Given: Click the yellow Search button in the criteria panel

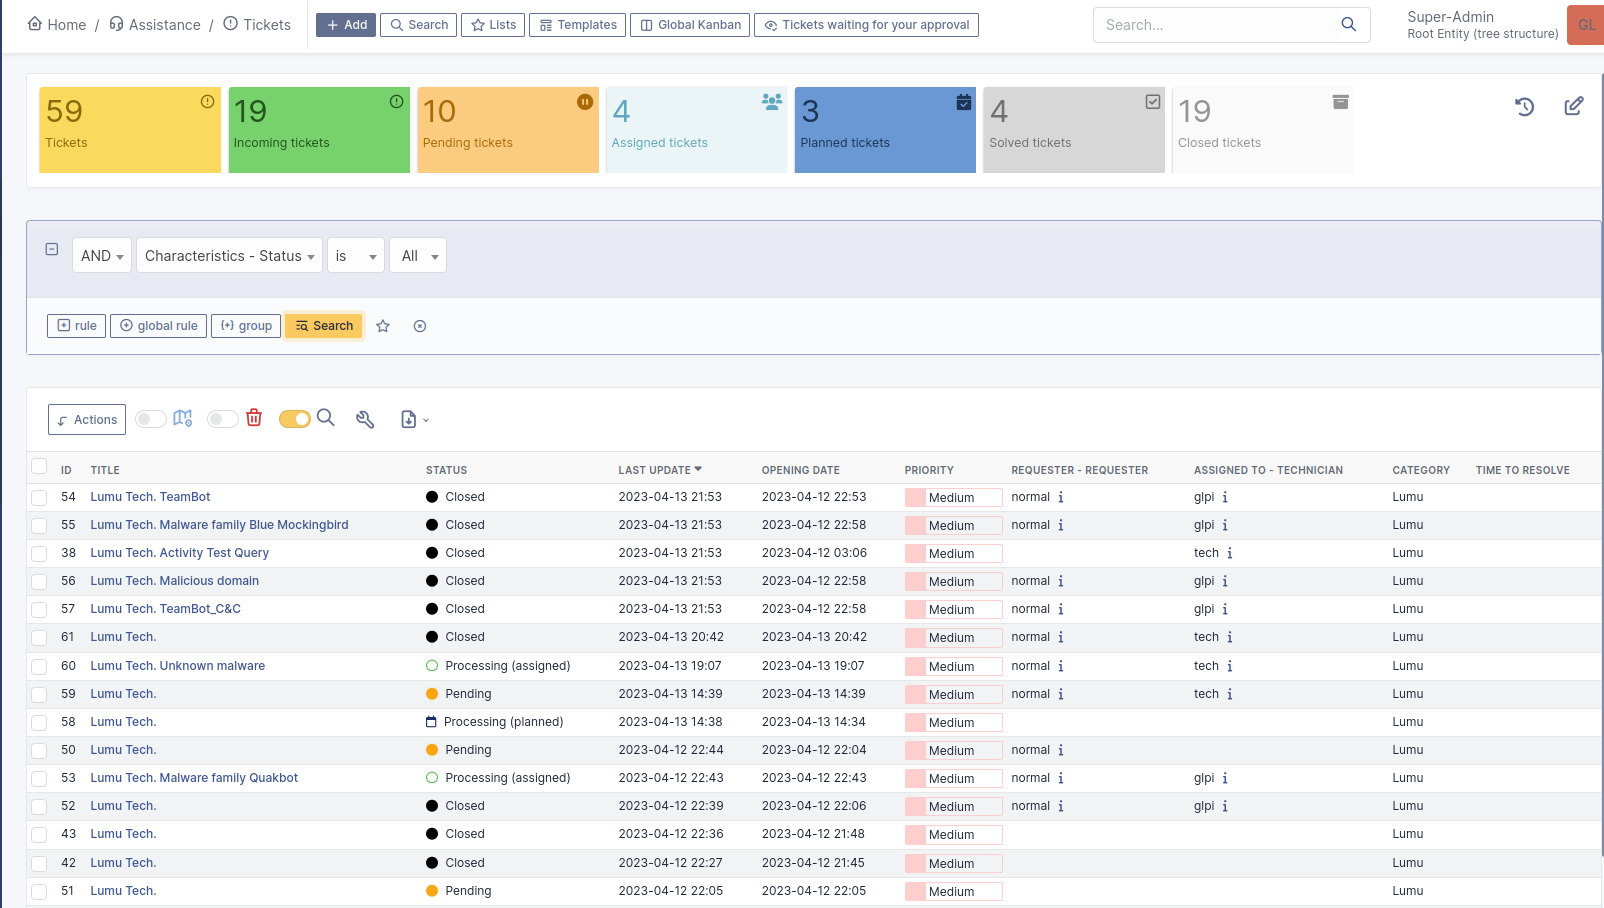Looking at the screenshot, I should tap(324, 326).
